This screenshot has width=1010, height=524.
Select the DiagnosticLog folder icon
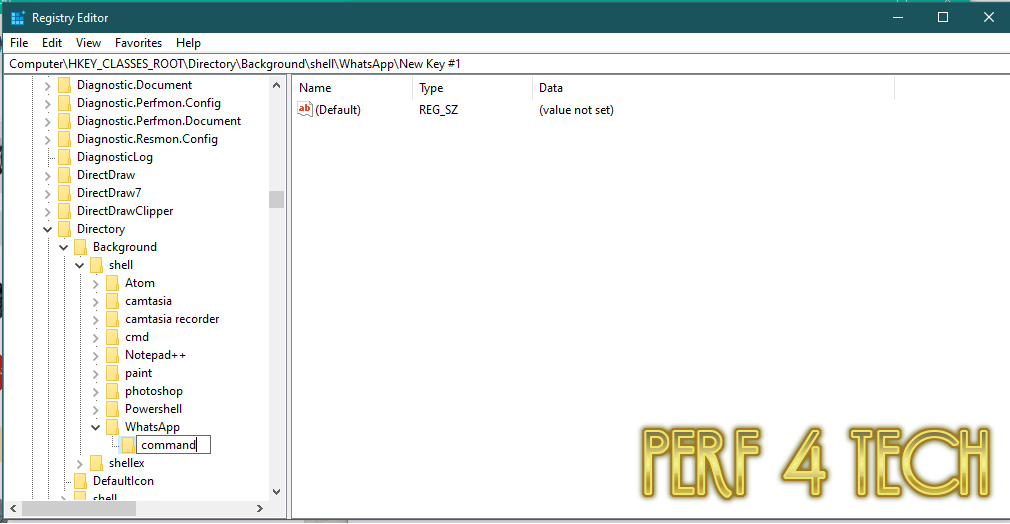[x=64, y=157]
